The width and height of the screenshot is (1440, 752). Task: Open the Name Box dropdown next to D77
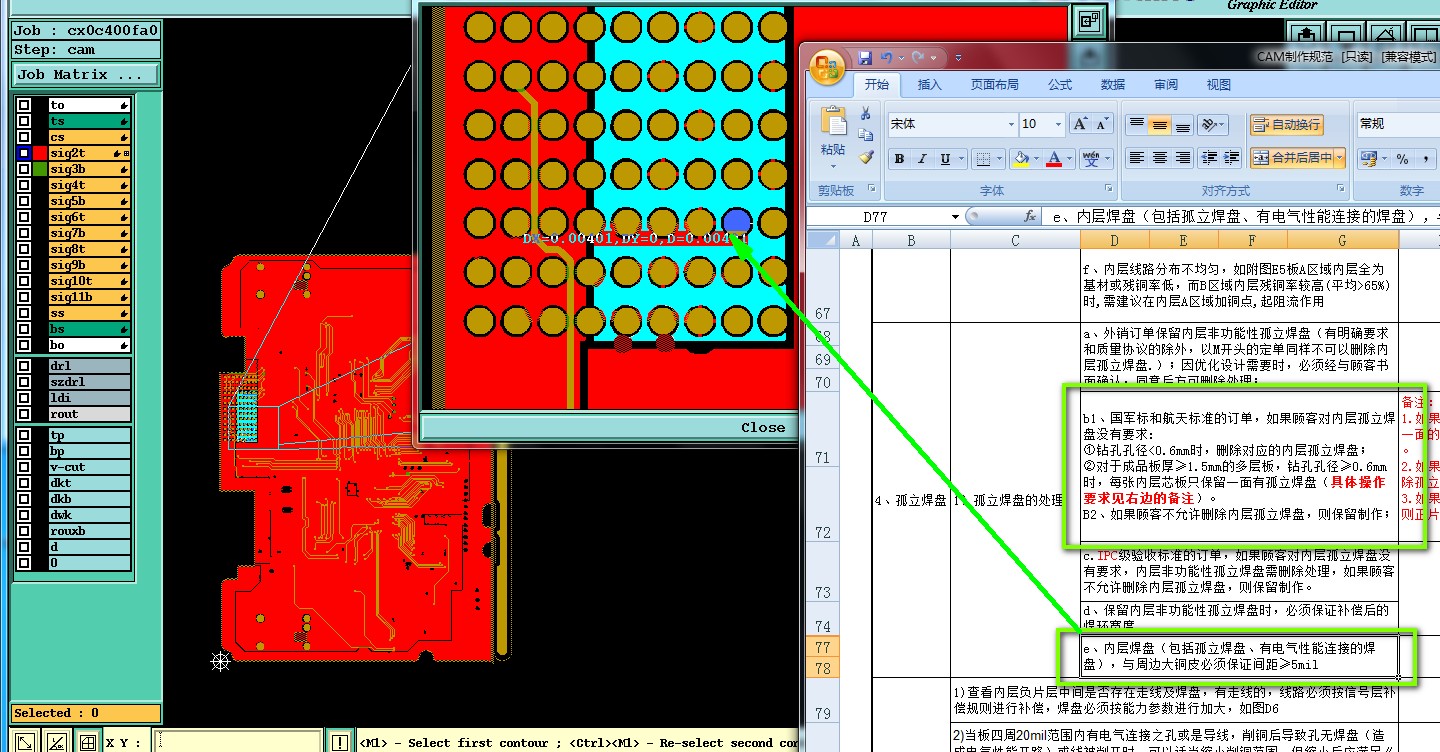click(956, 216)
